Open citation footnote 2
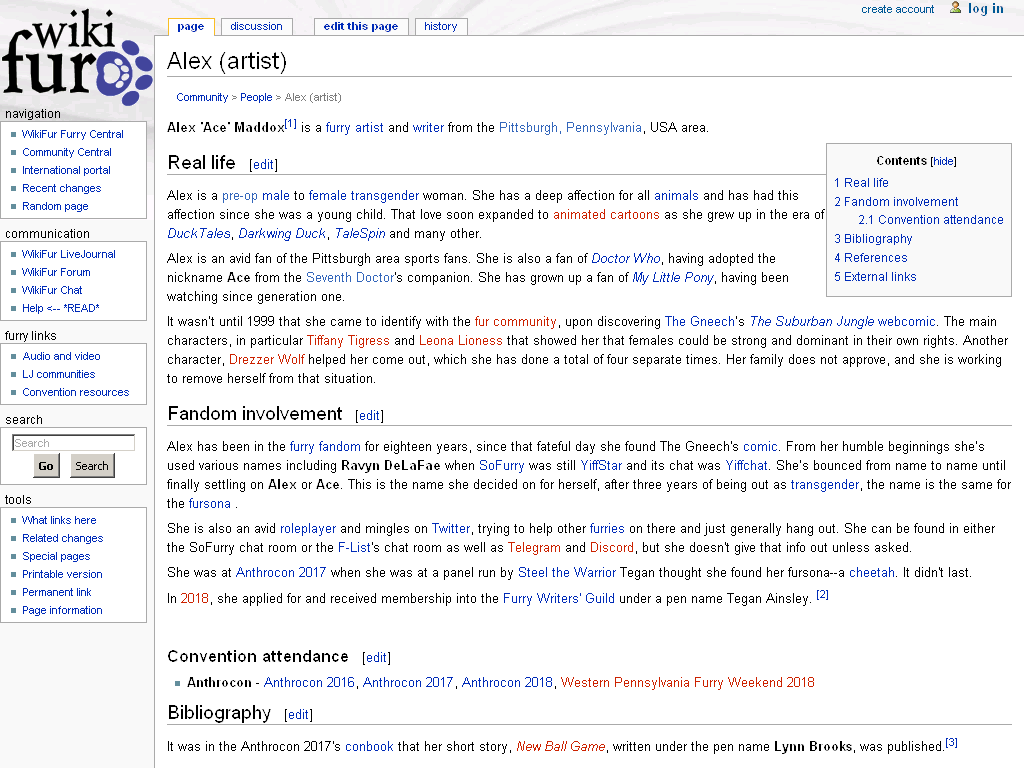 click(x=822, y=594)
